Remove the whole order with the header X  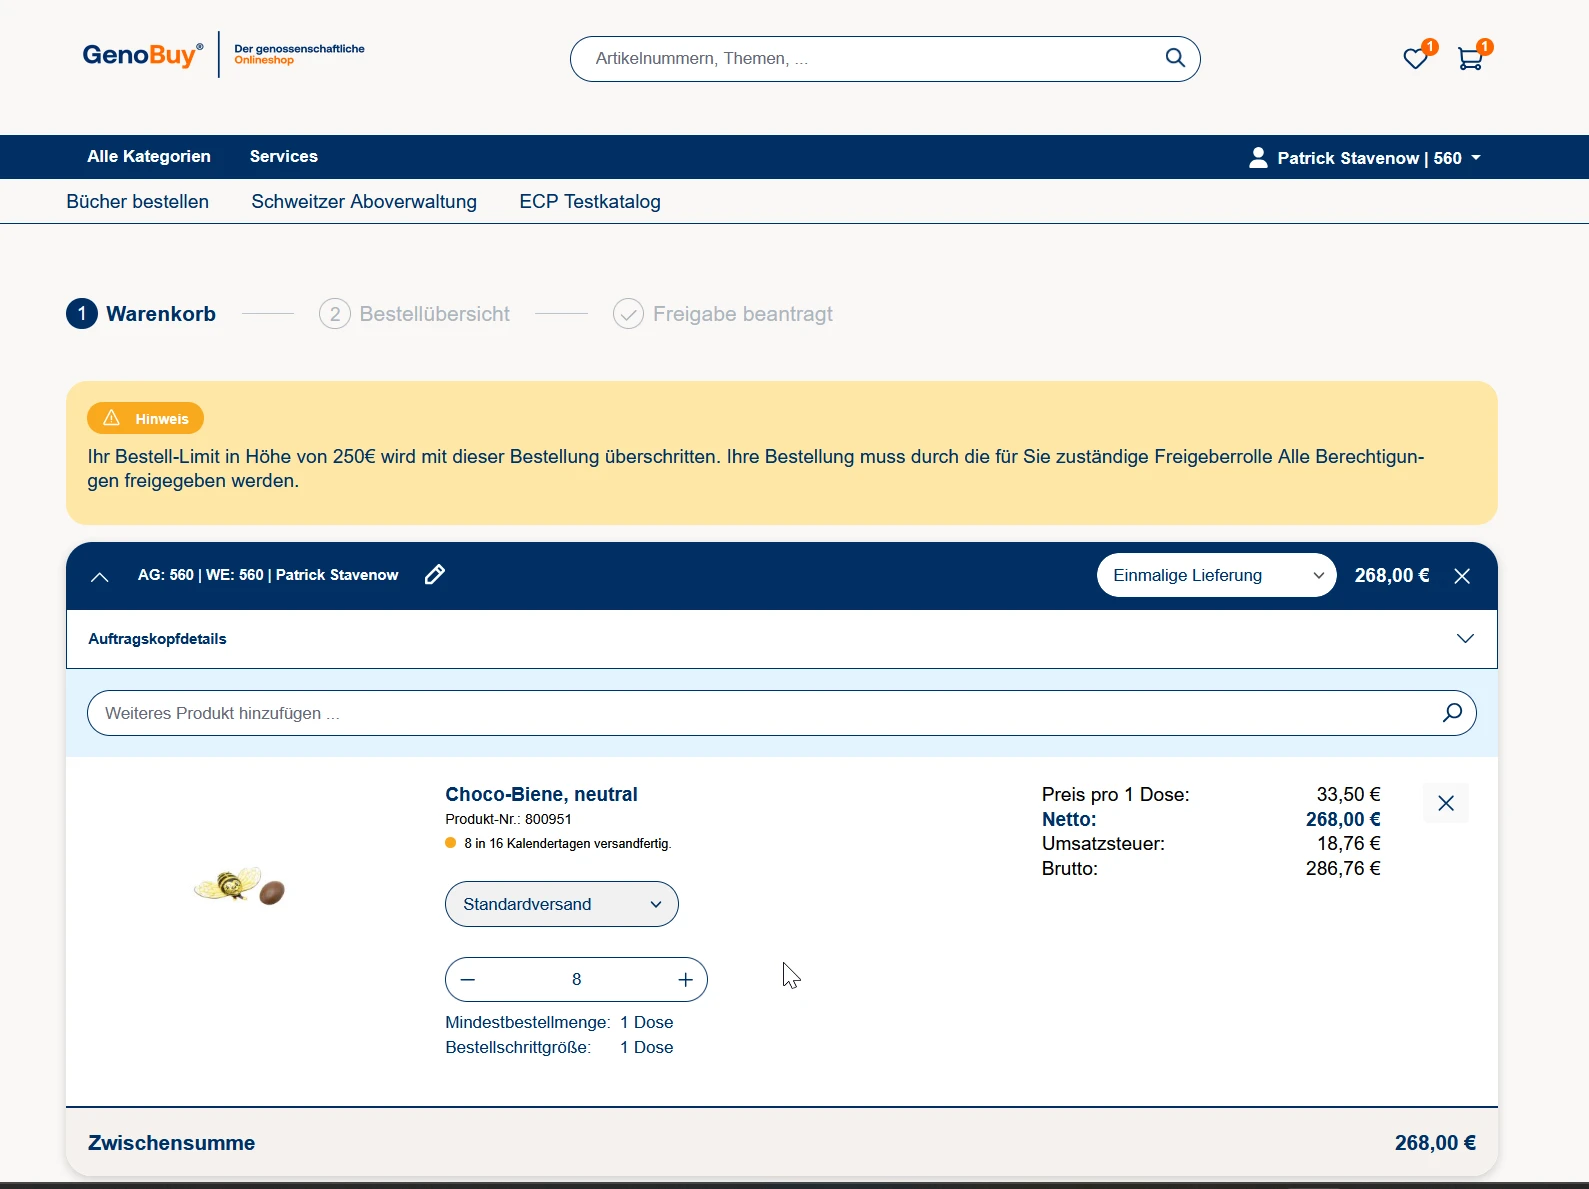coord(1462,576)
